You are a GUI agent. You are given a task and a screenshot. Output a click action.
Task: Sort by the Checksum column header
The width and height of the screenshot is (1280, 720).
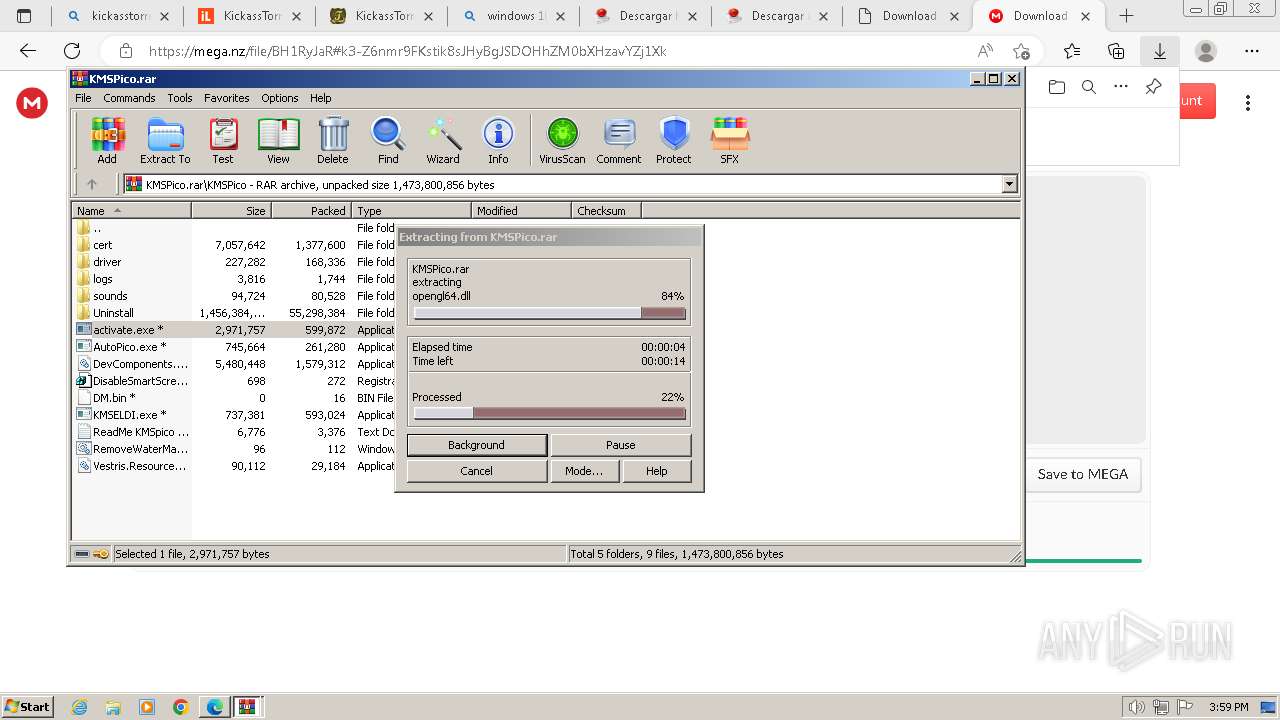tap(606, 211)
